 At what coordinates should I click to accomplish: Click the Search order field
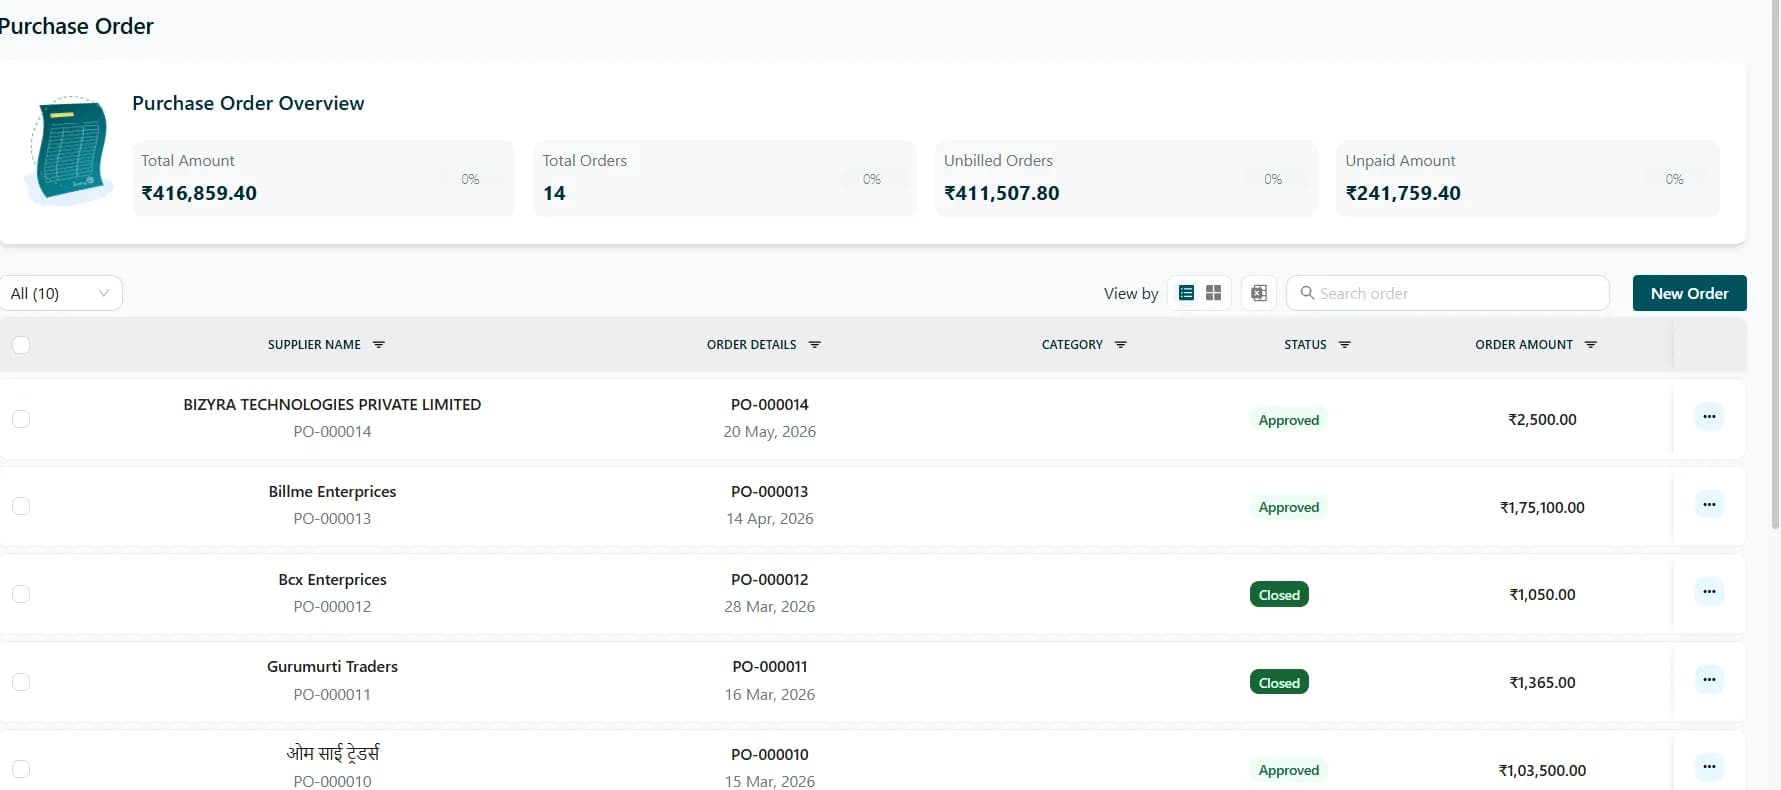(x=1448, y=293)
